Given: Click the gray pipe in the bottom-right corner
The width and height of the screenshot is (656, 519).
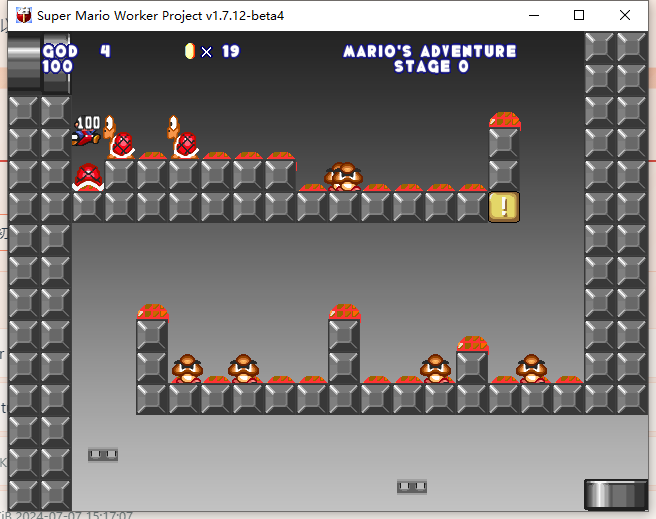Looking at the screenshot, I should (x=615, y=494).
